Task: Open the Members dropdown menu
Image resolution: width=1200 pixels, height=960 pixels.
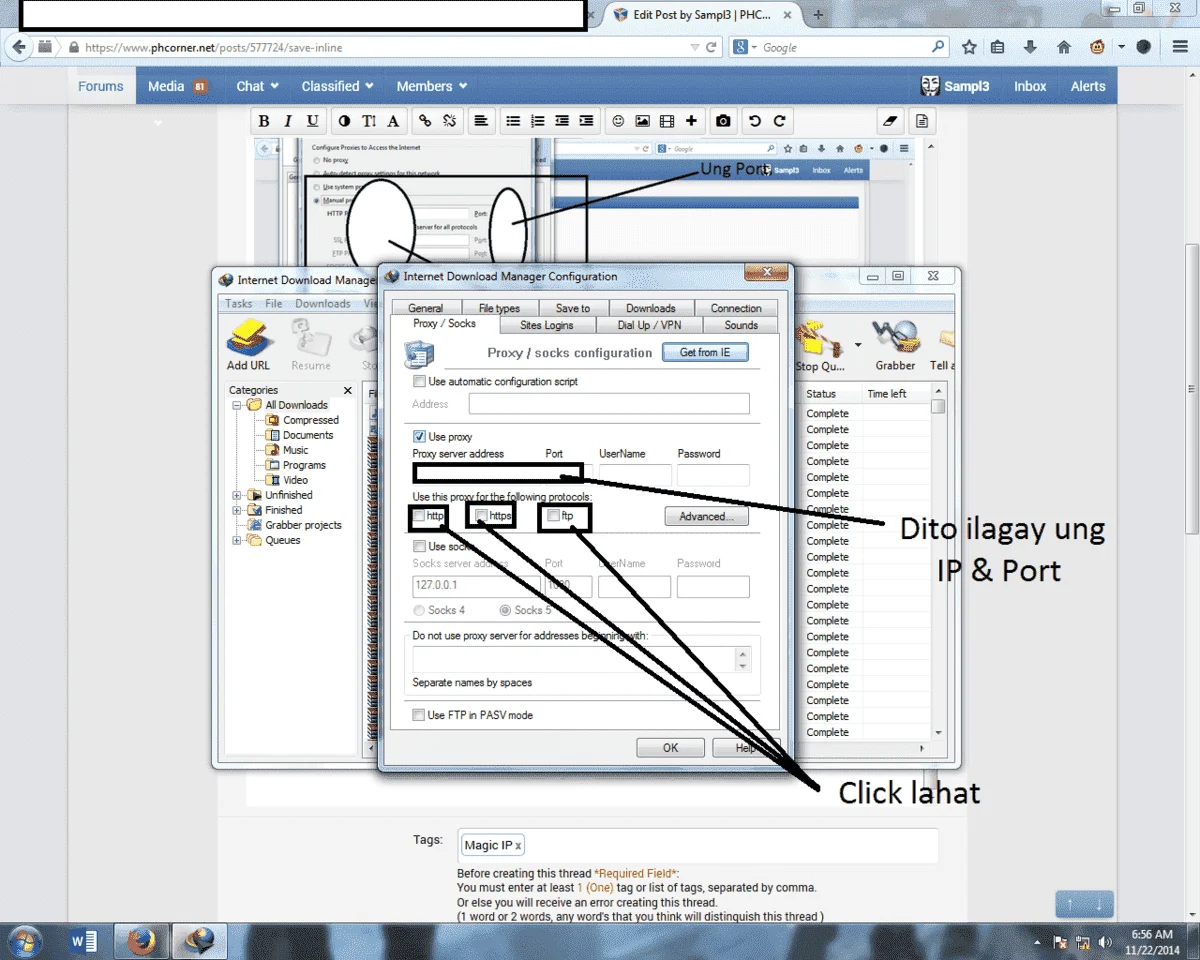Action: pos(432,86)
